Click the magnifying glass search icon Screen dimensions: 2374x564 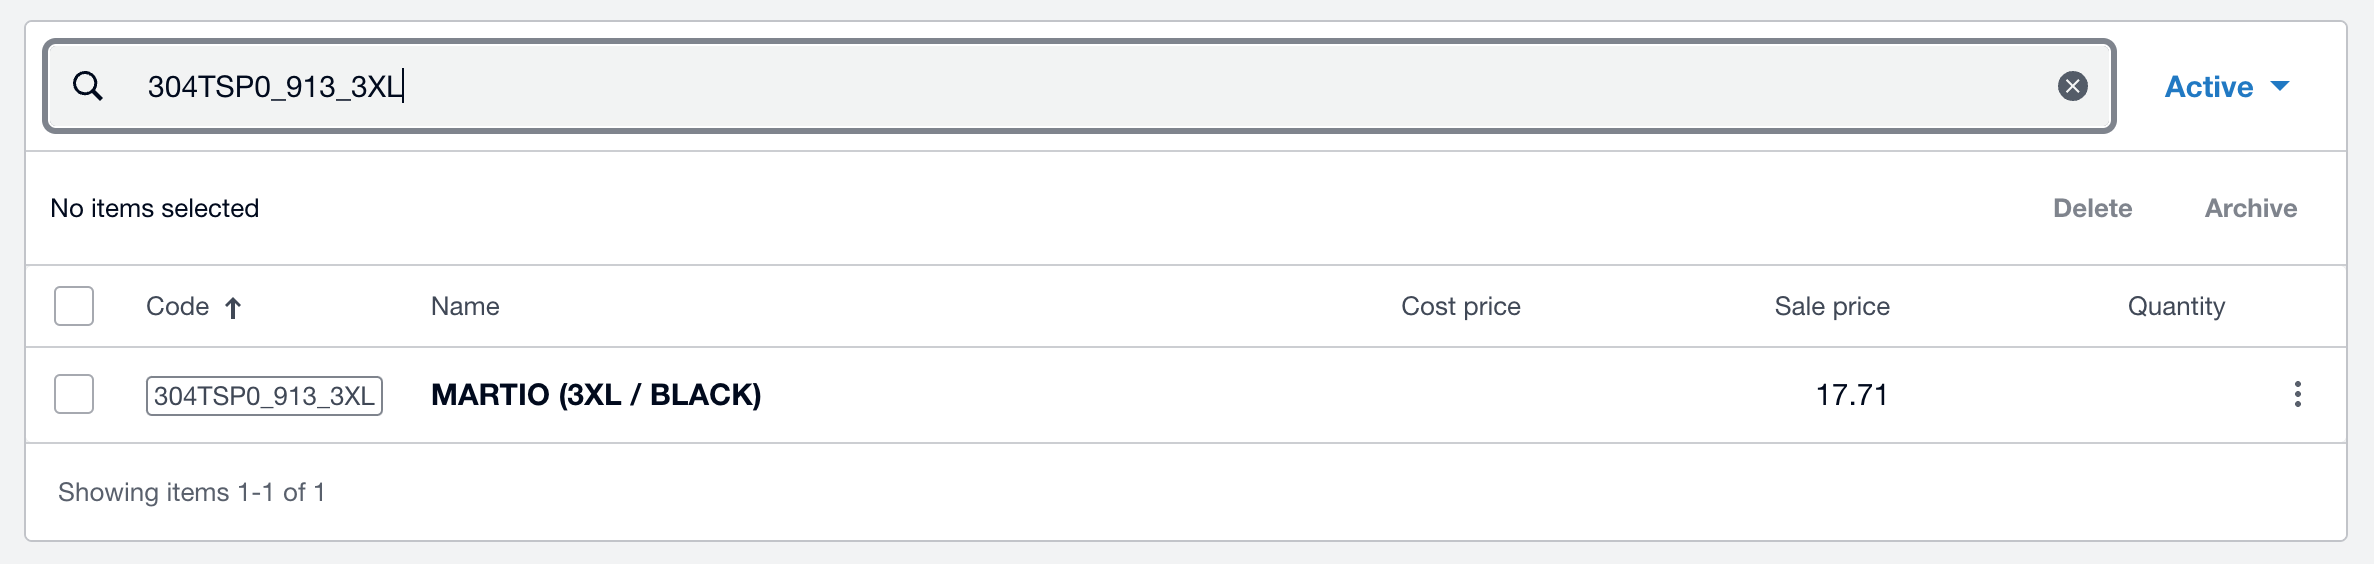point(88,87)
